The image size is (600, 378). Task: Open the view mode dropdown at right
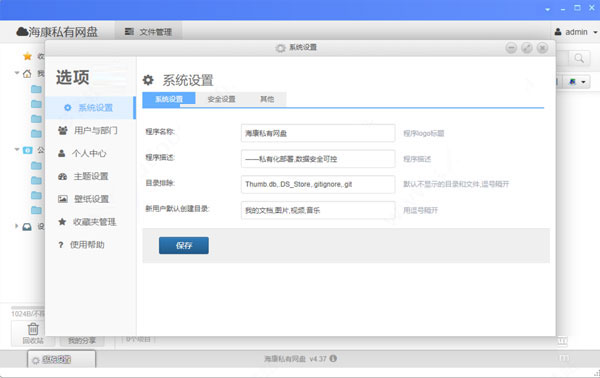[x=577, y=81]
